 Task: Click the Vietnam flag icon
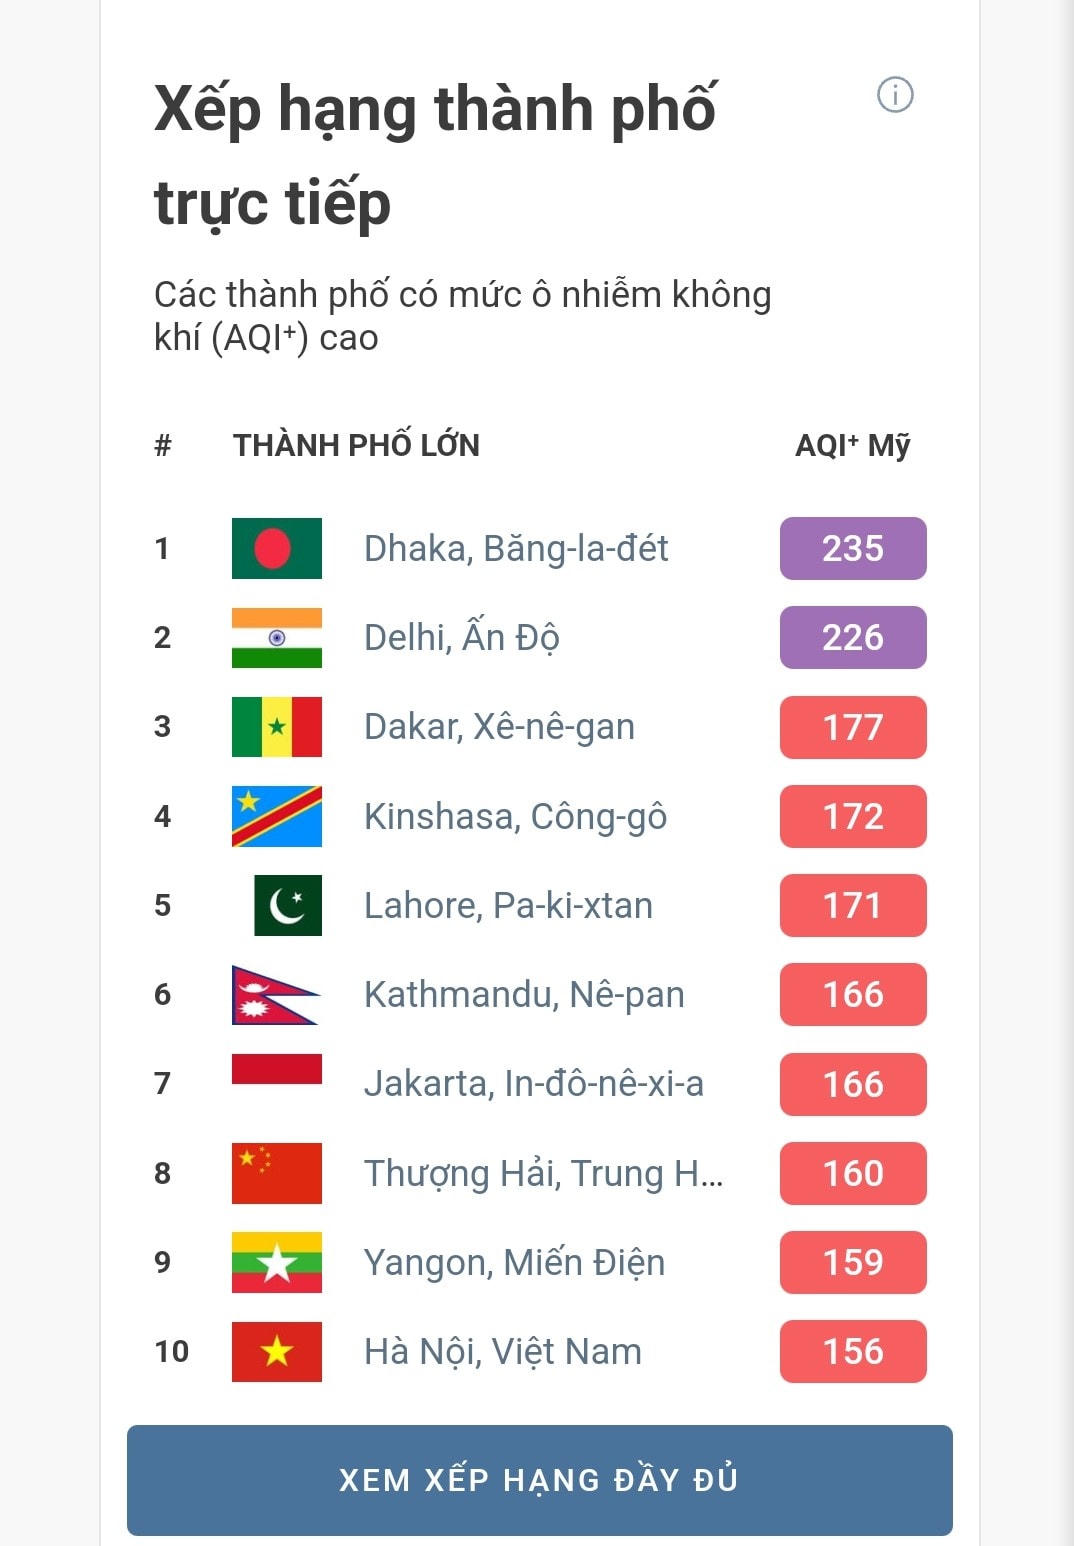coord(277,1351)
